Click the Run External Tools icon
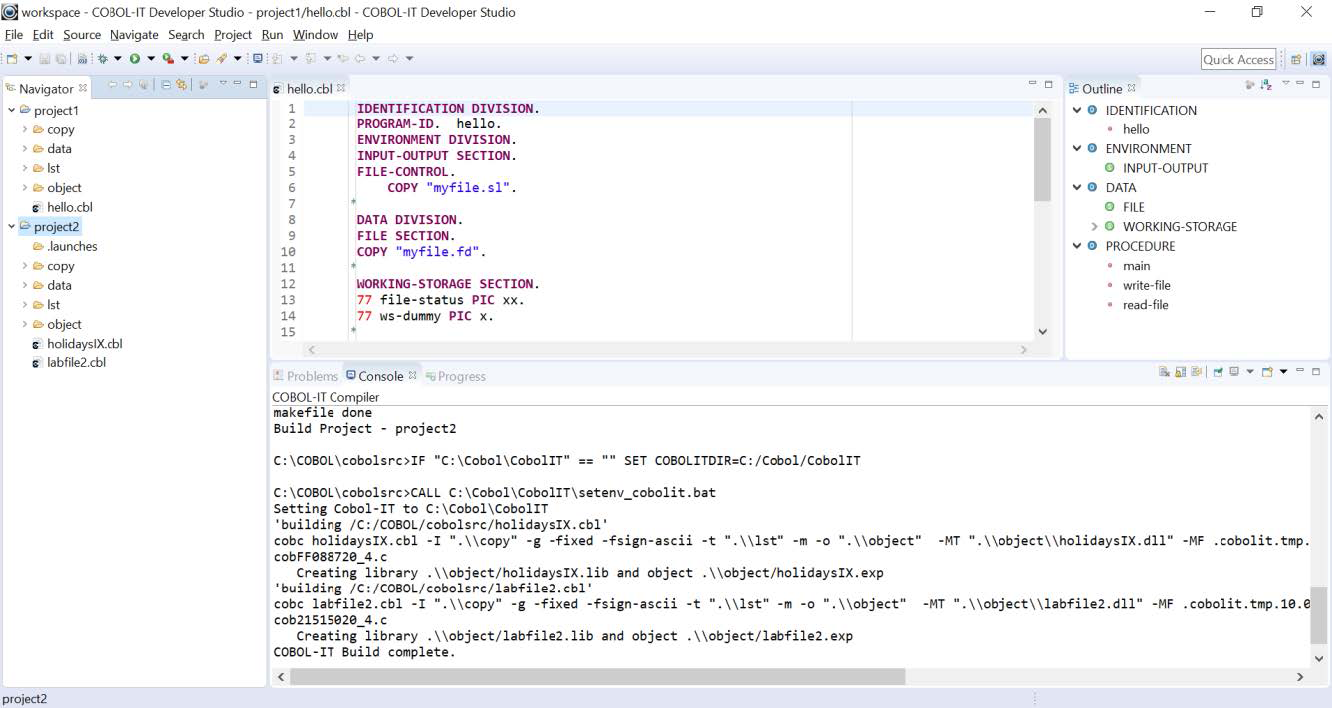The width and height of the screenshot is (1332, 708). pyautogui.click(x=168, y=59)
